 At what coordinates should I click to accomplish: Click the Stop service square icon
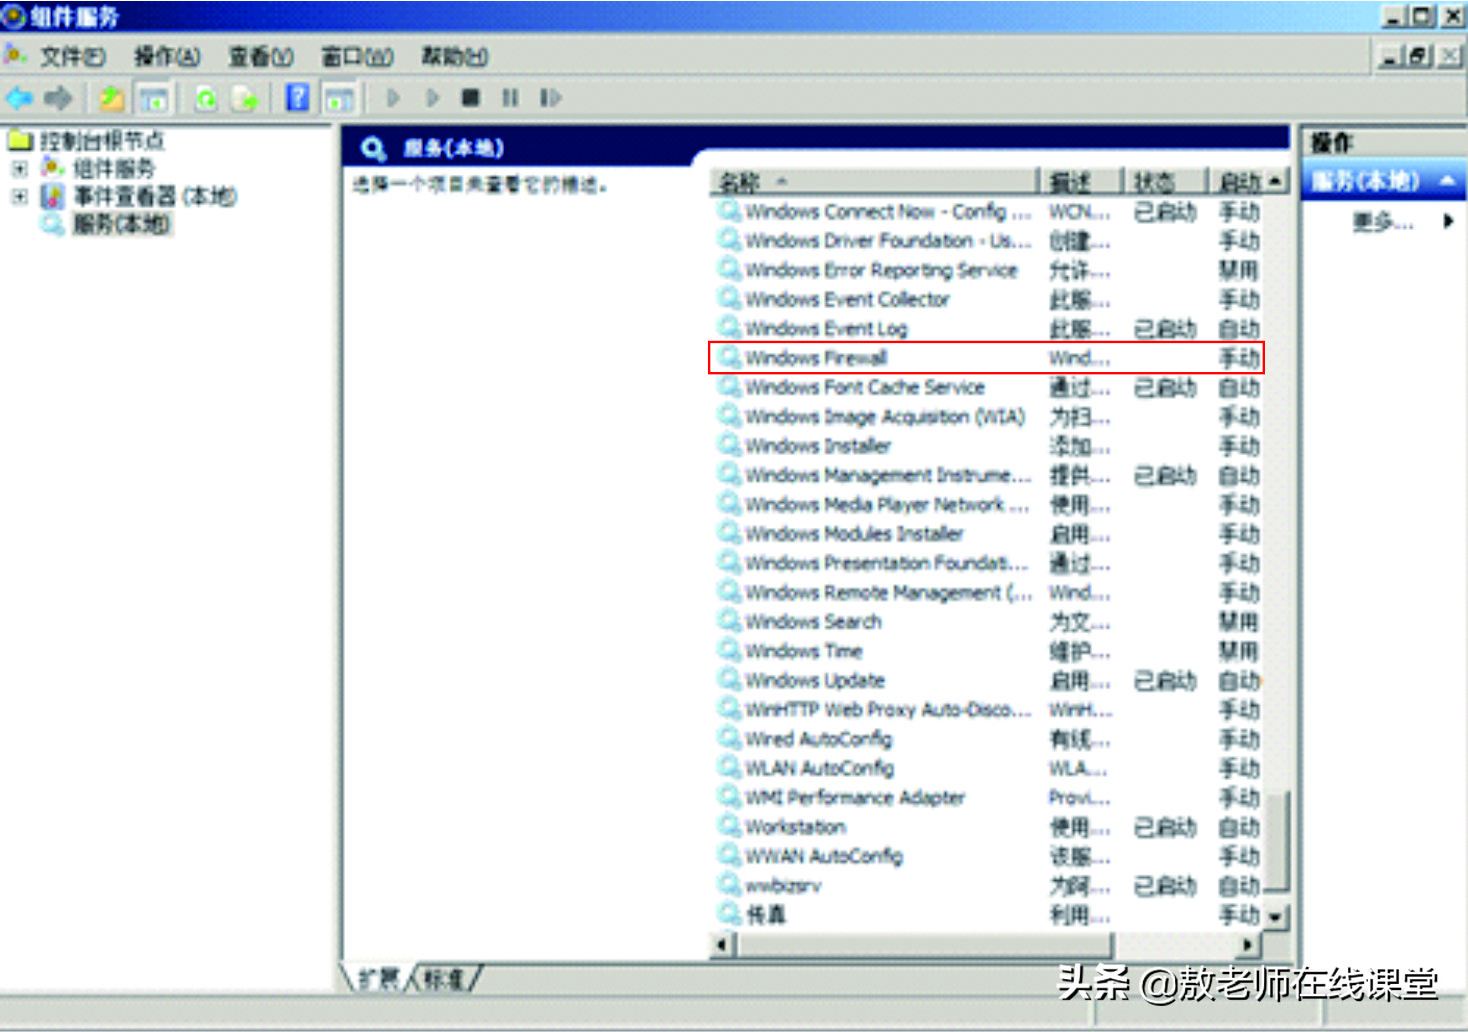click(470, 98)
